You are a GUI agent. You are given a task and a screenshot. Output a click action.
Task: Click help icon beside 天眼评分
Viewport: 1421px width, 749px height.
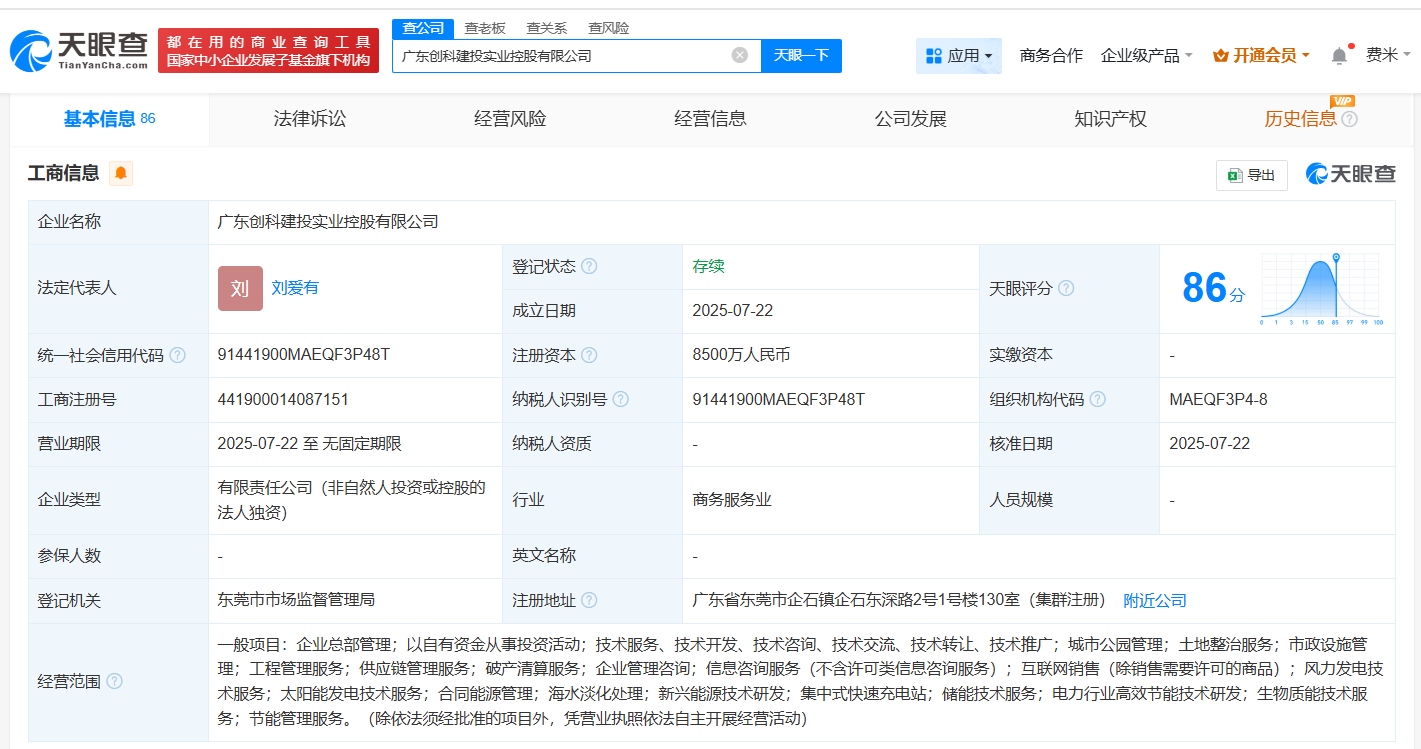pos(1066,289)
